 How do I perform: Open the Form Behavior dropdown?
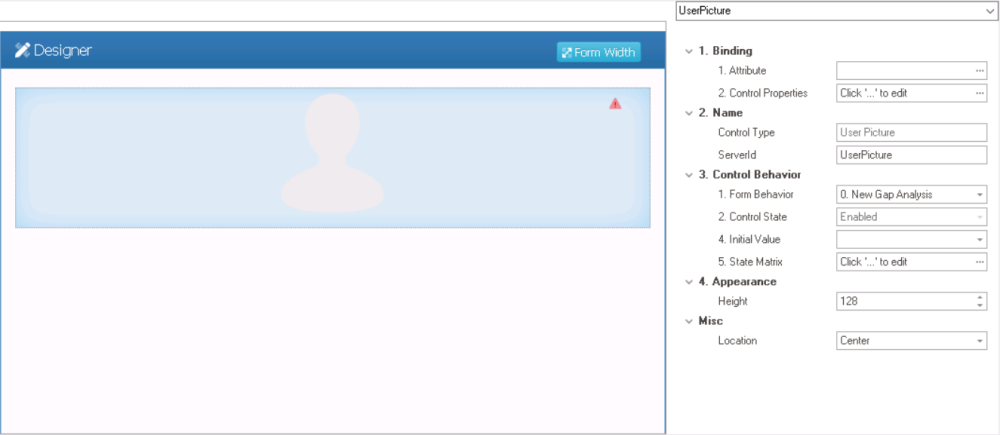(980, 195)
